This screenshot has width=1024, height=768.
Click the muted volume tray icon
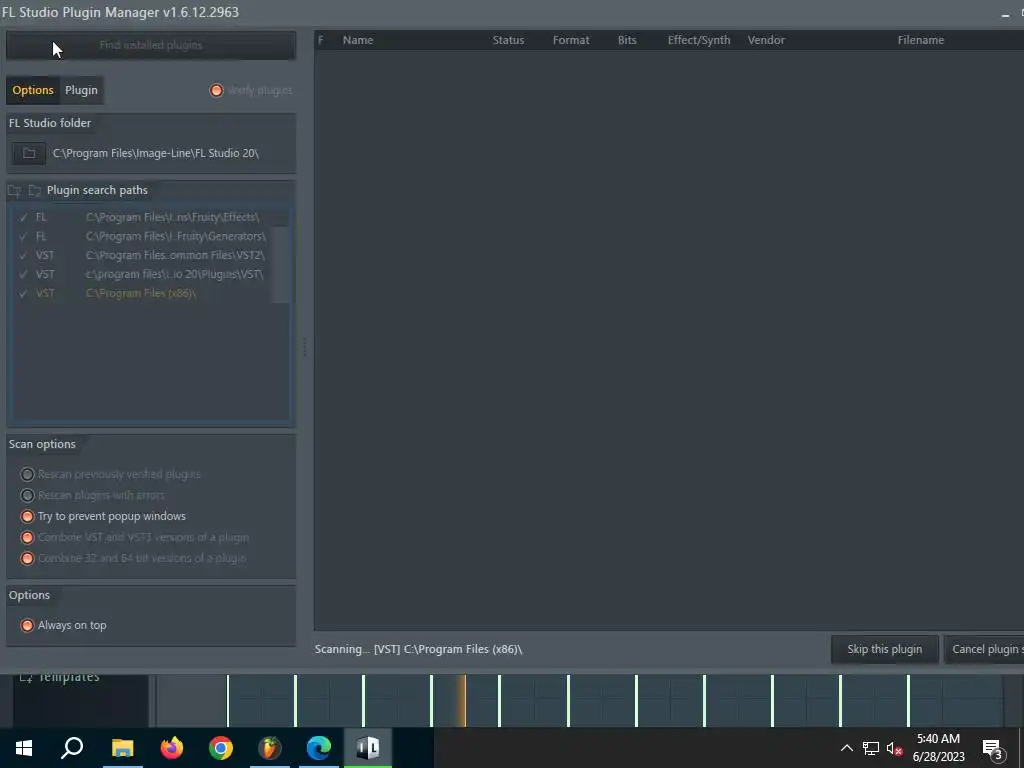pyautogui.click(x=894, y=748)
